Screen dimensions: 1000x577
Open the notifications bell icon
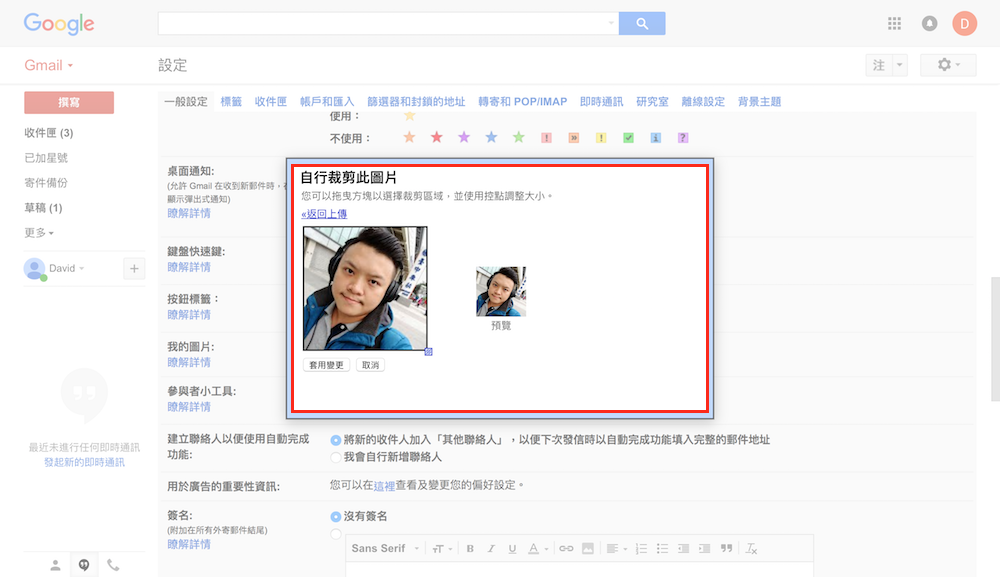pos(929,23)
